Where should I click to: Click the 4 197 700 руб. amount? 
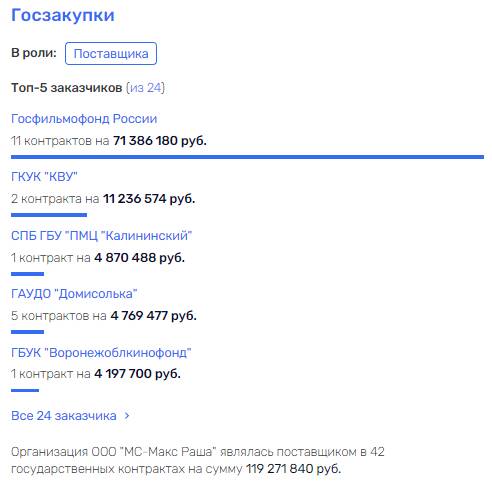(137, 374)
